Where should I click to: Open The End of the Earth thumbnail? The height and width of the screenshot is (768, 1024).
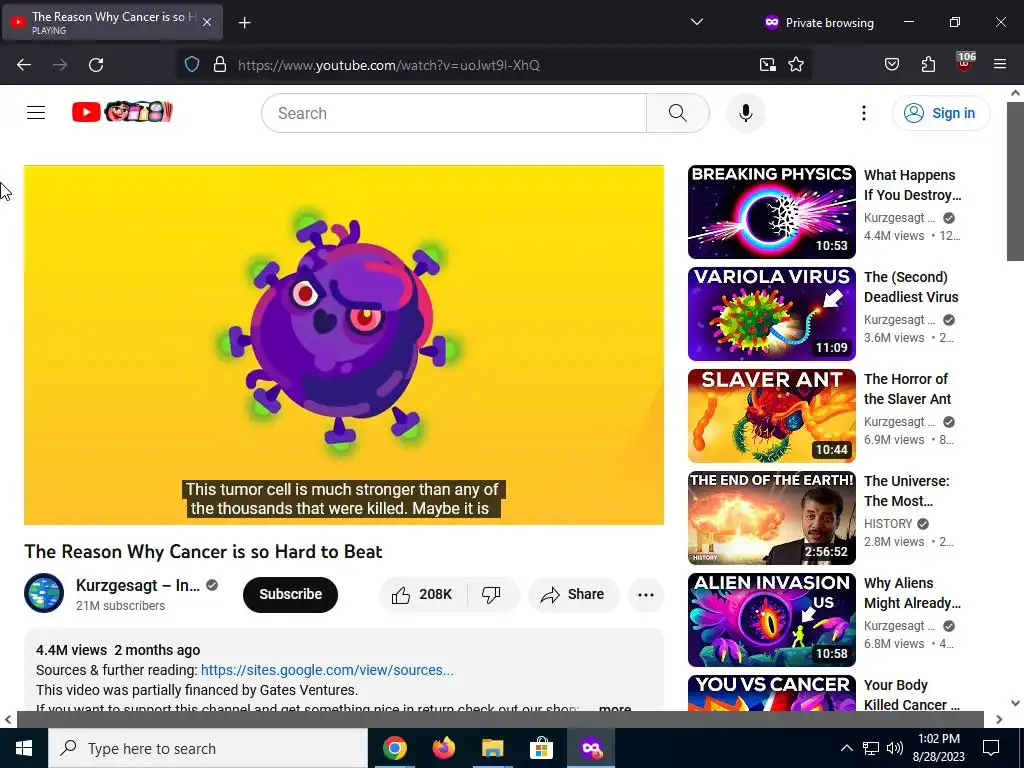point(771,517)
